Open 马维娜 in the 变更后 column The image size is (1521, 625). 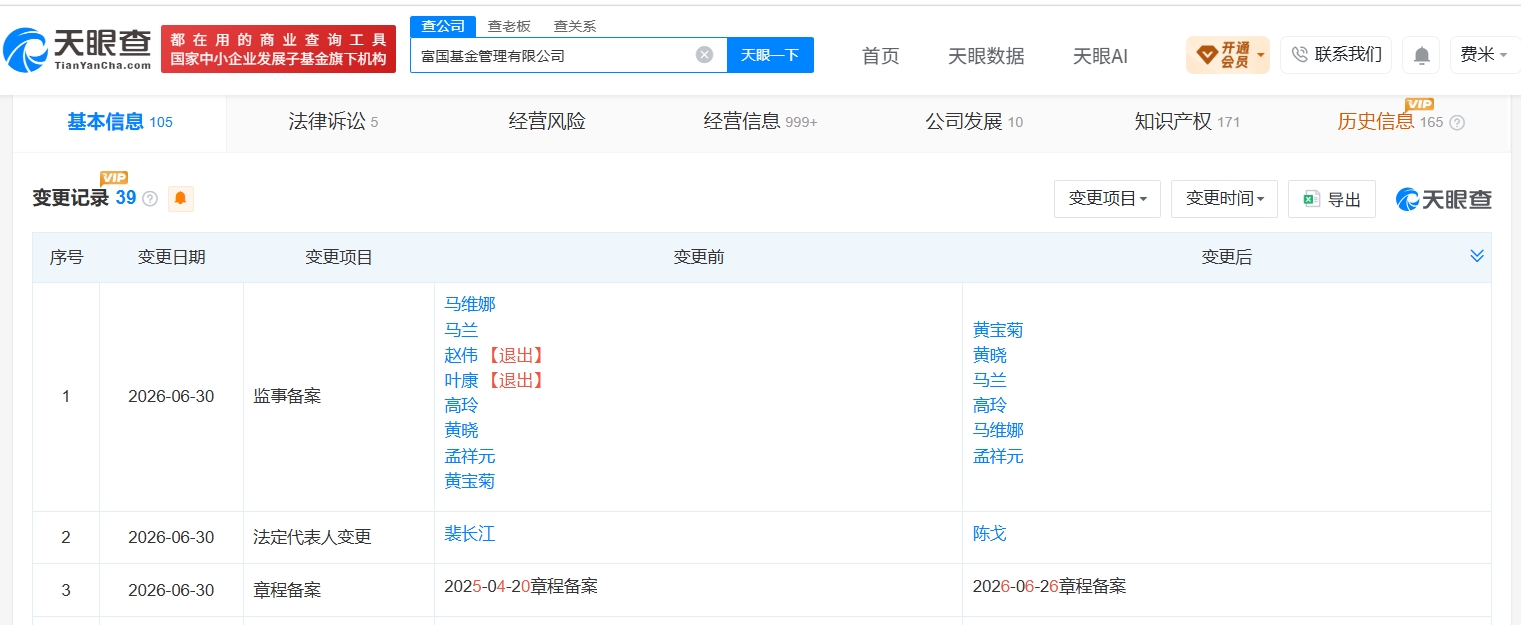(x=998, y=430)
